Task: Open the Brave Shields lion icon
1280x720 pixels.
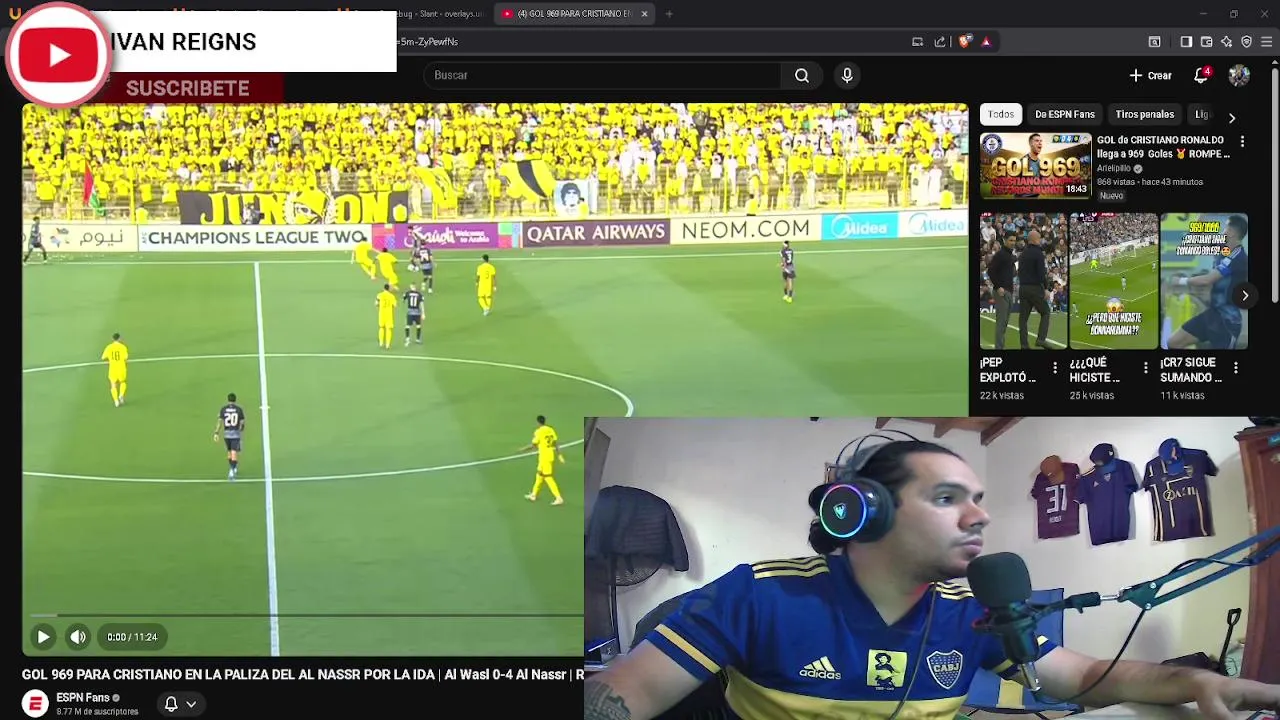Action: pyautogui.click(x=965, y=42)
